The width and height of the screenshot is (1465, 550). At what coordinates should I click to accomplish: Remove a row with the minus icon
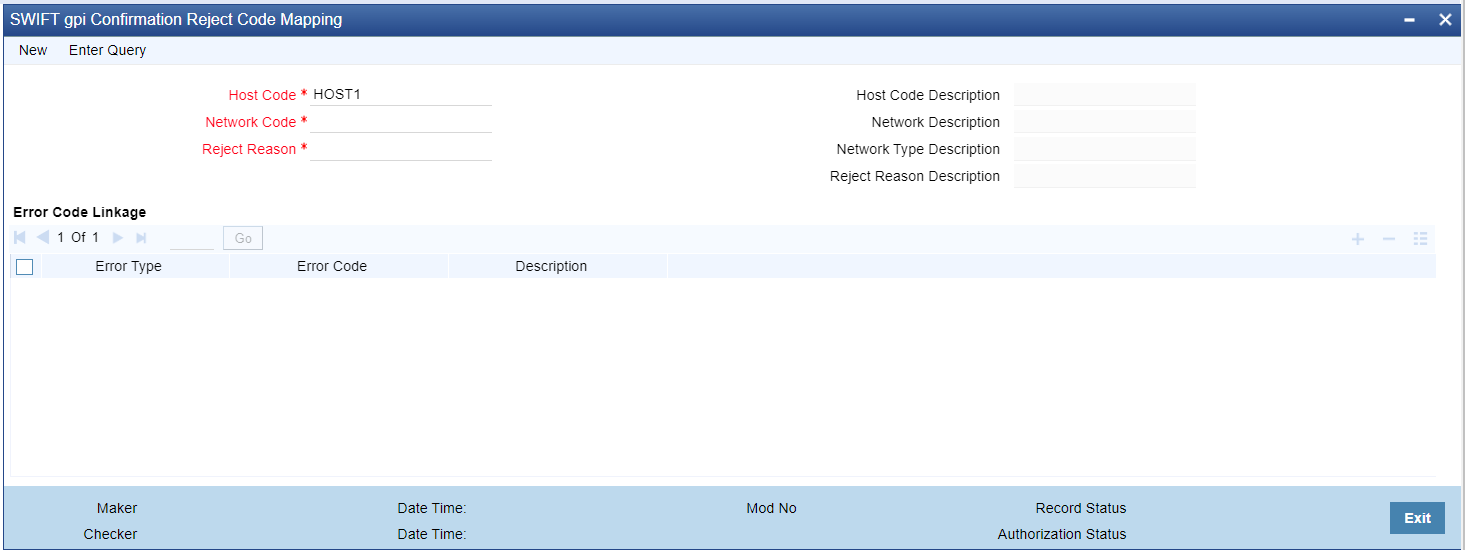click(1389, 239)
